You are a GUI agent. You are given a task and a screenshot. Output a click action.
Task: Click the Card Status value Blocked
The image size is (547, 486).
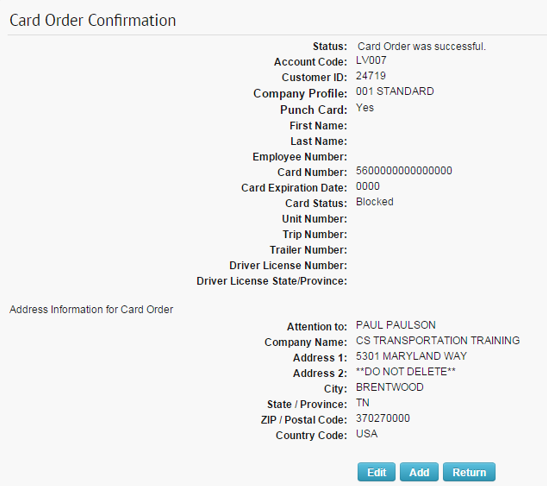pos(375,202)
